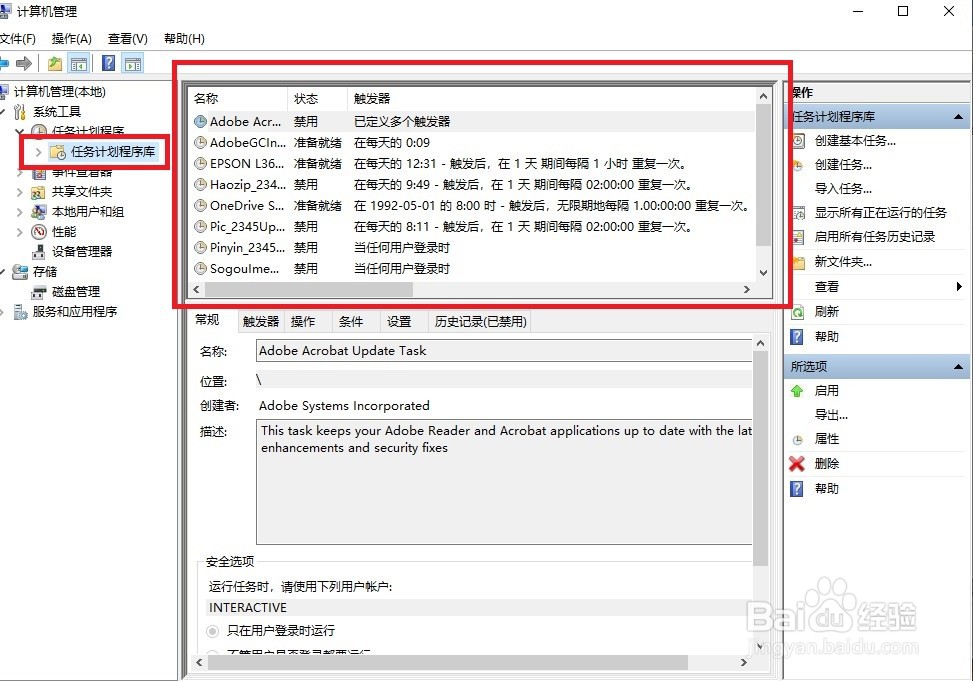Select the Pinyin_2345... task row
Image resolution: width=973 pixels, height=681 pixels.
[472, 248]
